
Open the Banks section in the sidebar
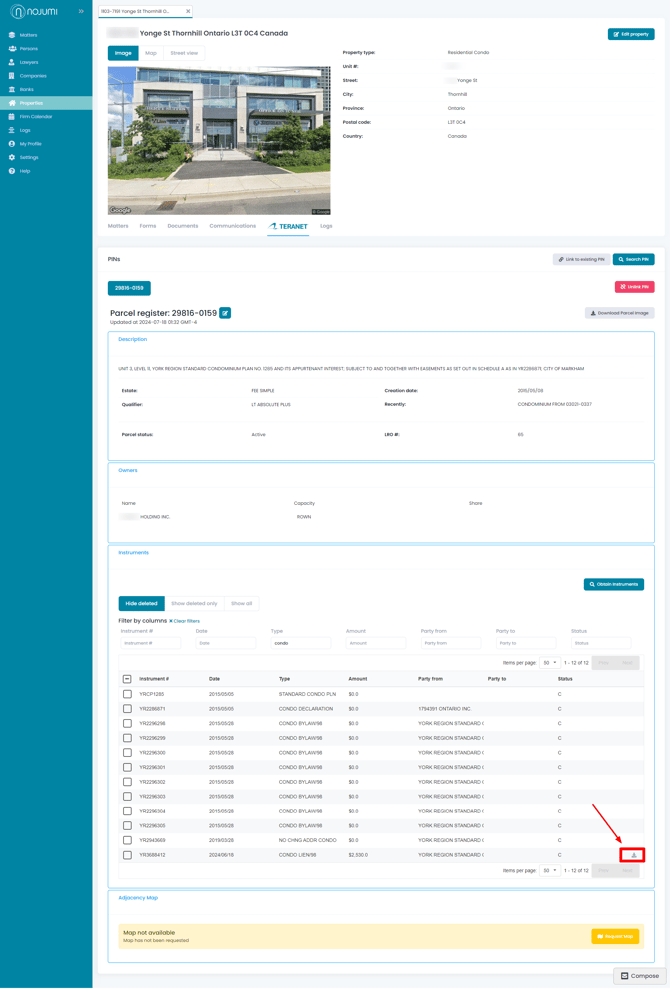[x=27, y=89]
